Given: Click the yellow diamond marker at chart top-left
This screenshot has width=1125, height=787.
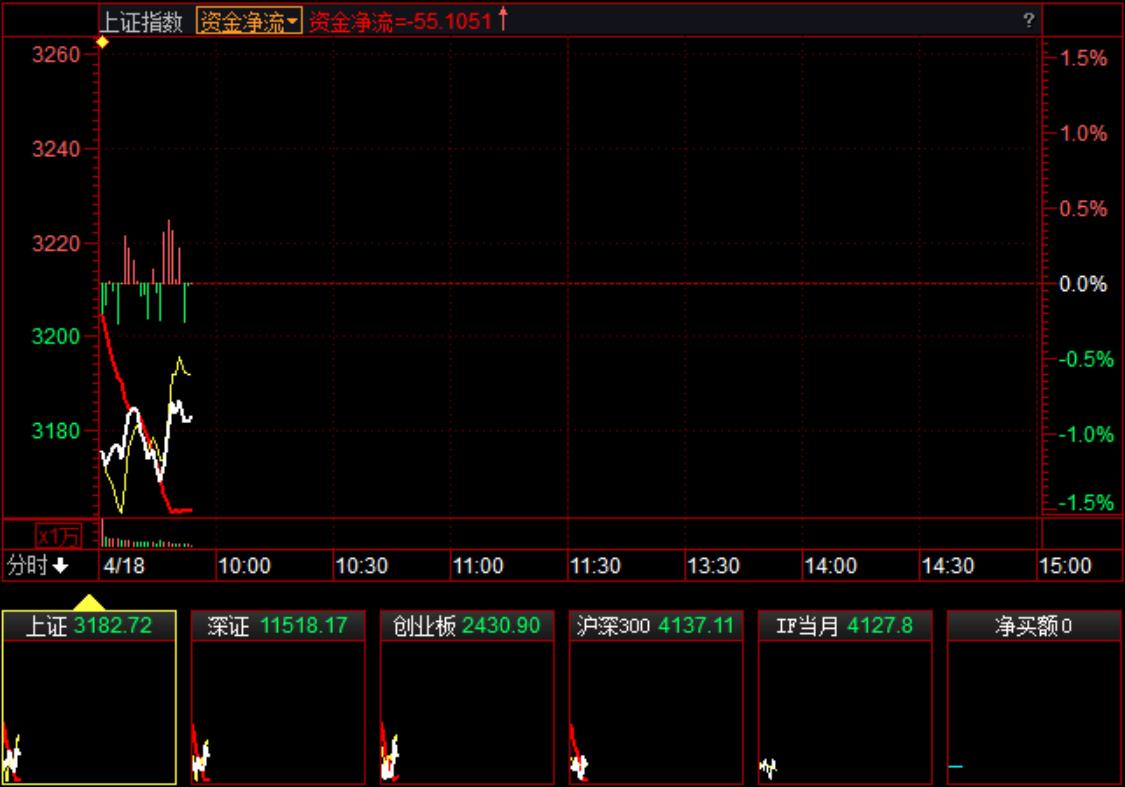Looking at the screenshot, I should [102, 42].
